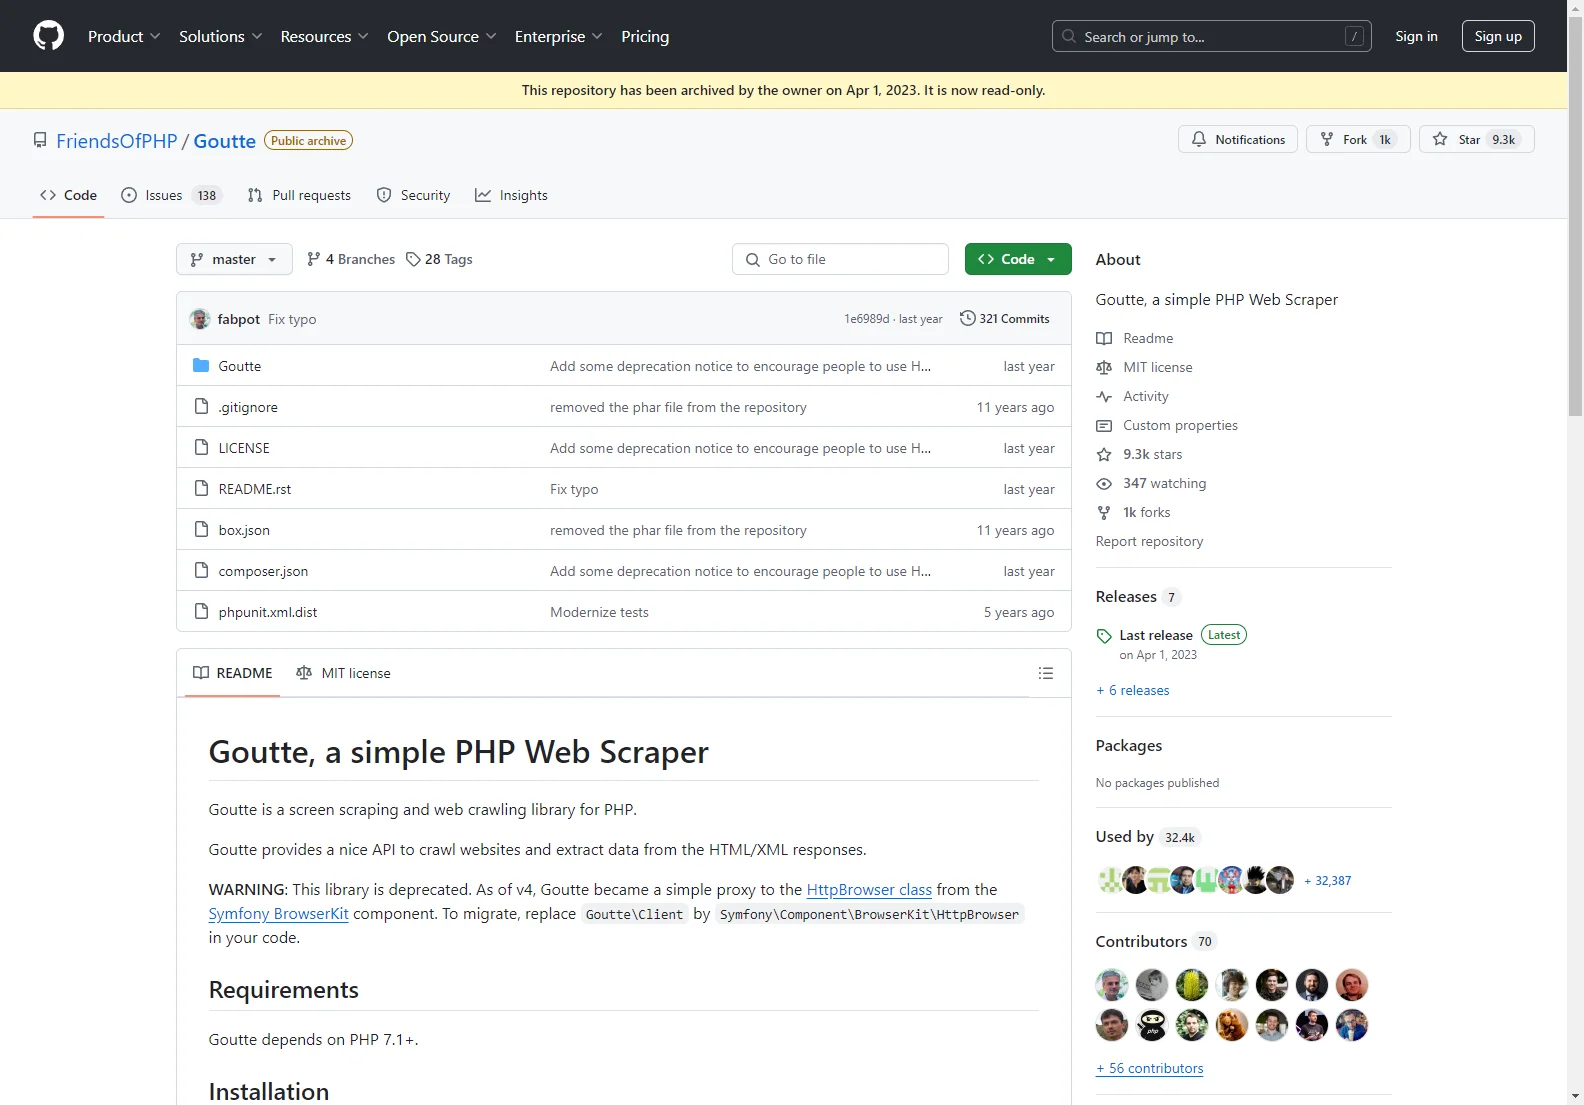The image size is (1584, 1105).
Task: View the 28 Tags link
Action: coord(439,259)
